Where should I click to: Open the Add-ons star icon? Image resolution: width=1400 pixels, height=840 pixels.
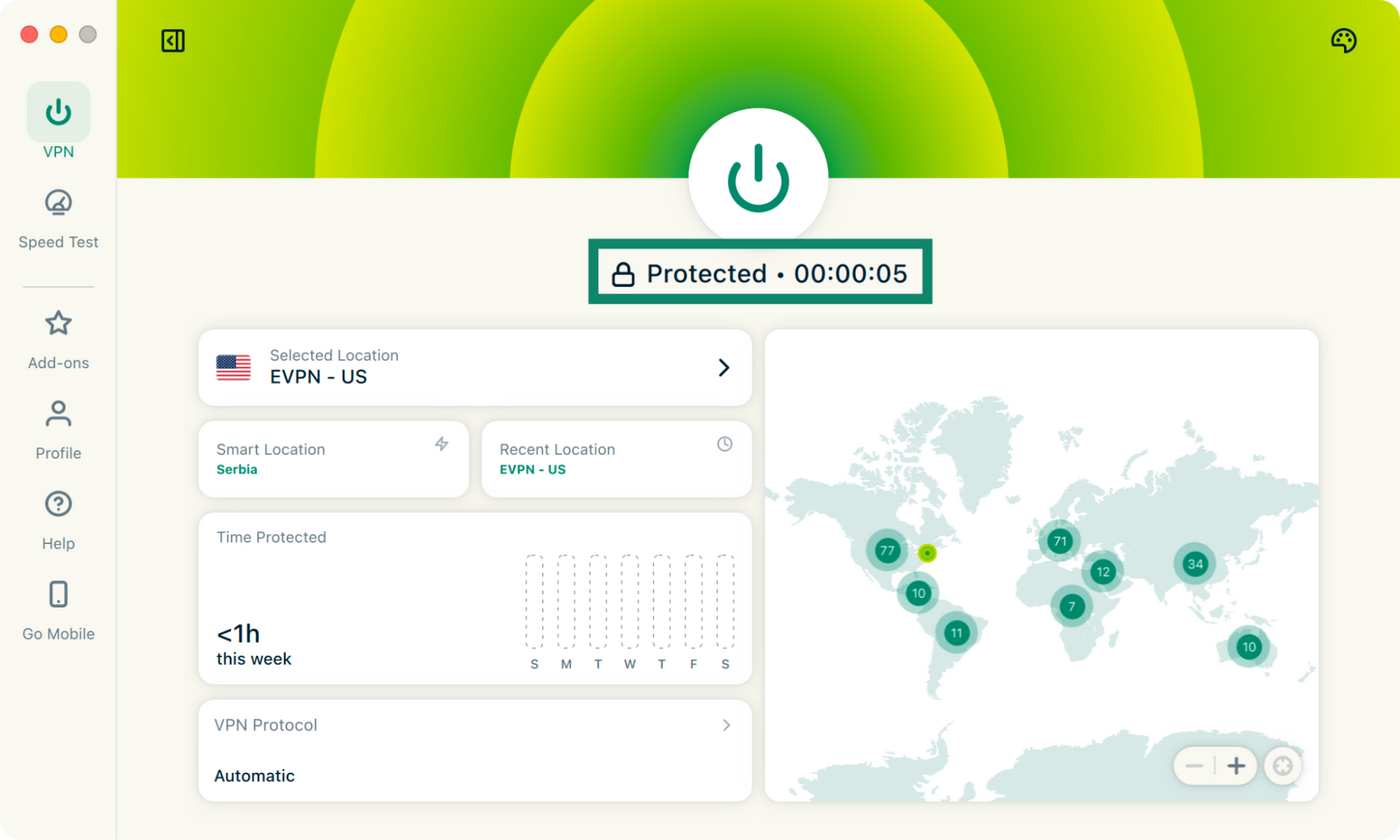coord(58,323)
